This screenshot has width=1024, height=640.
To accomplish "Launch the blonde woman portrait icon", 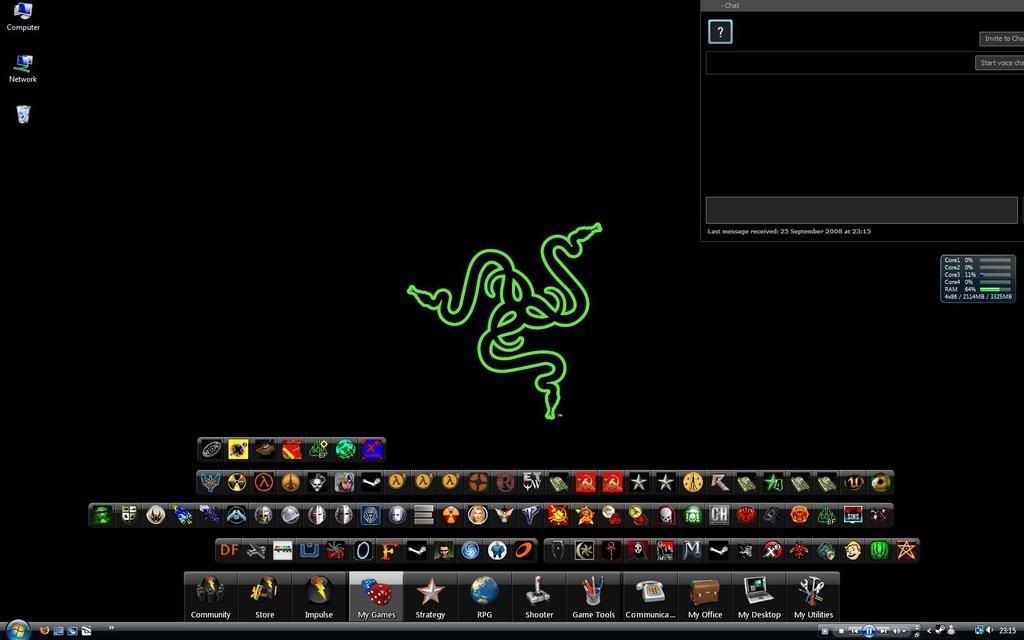I will coord(477,515).
